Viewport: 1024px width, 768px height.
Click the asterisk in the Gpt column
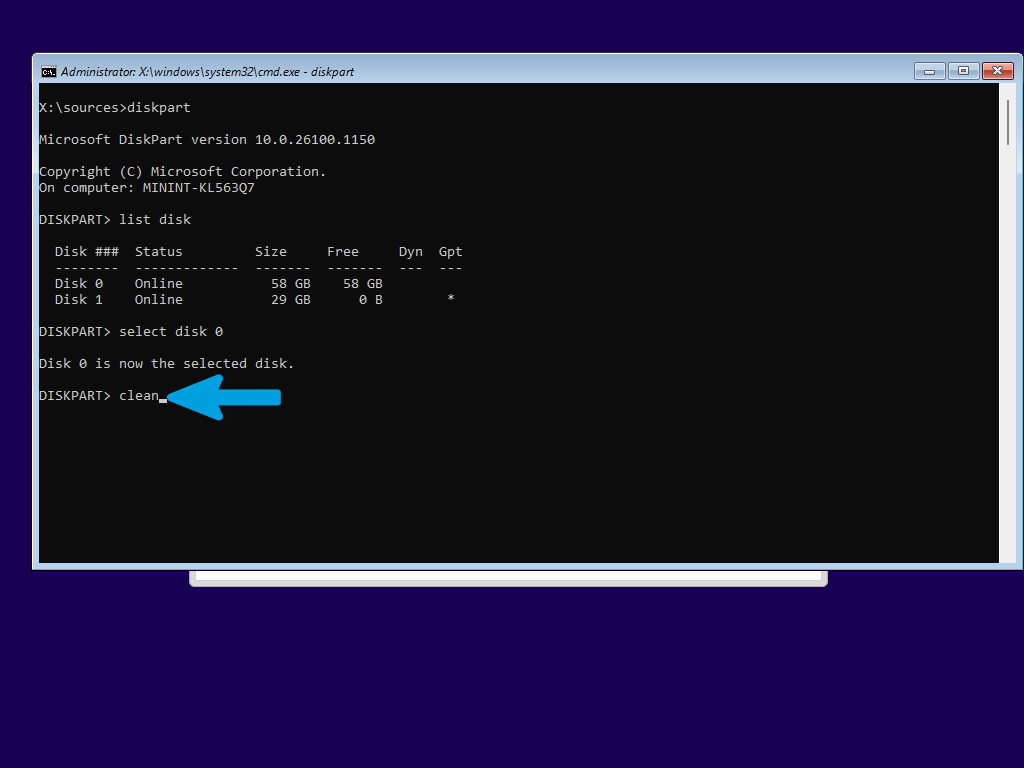point(451,298)
